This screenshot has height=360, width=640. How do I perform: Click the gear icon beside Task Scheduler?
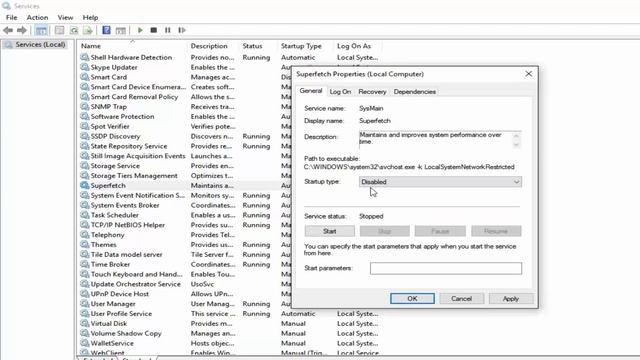pos(84,215)
